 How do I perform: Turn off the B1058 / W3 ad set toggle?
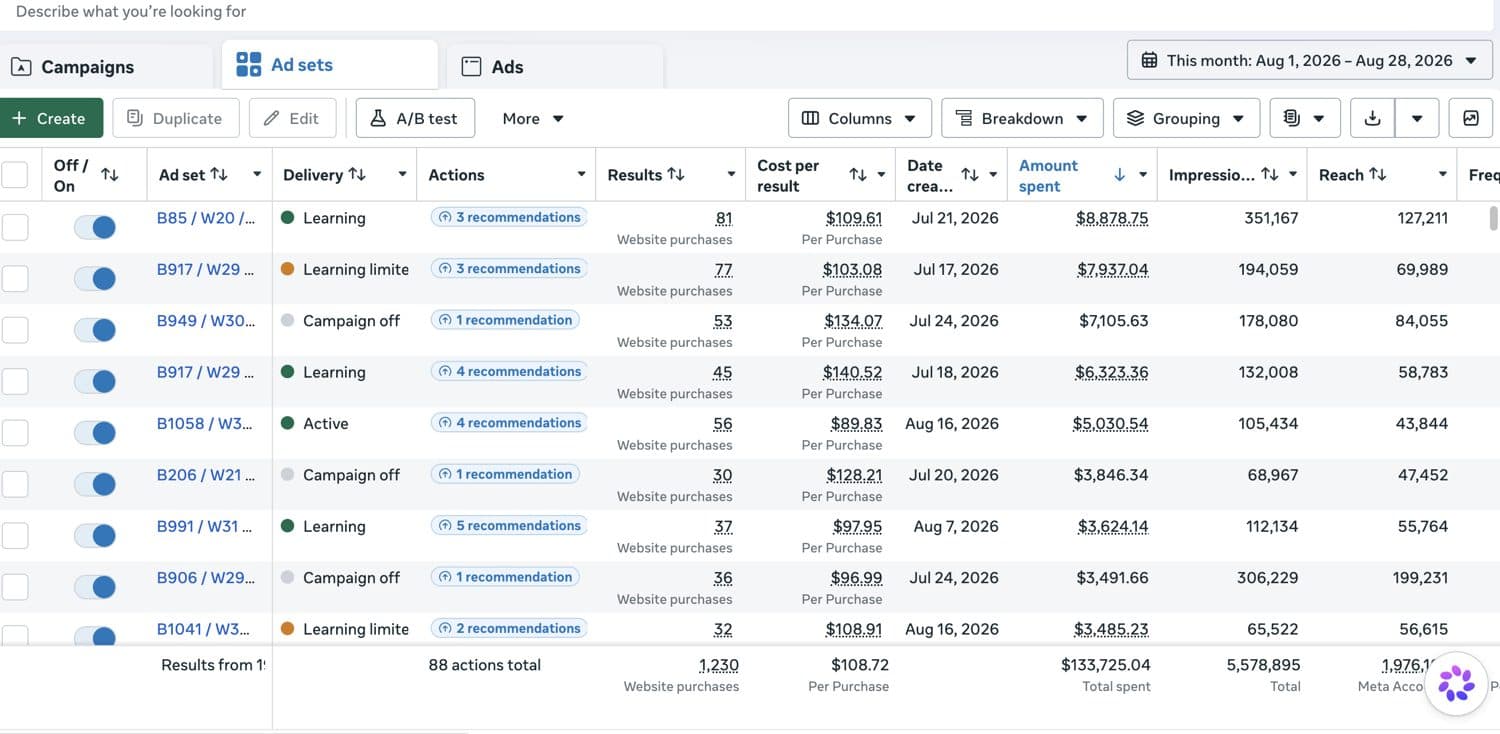(x=95, y=433)
